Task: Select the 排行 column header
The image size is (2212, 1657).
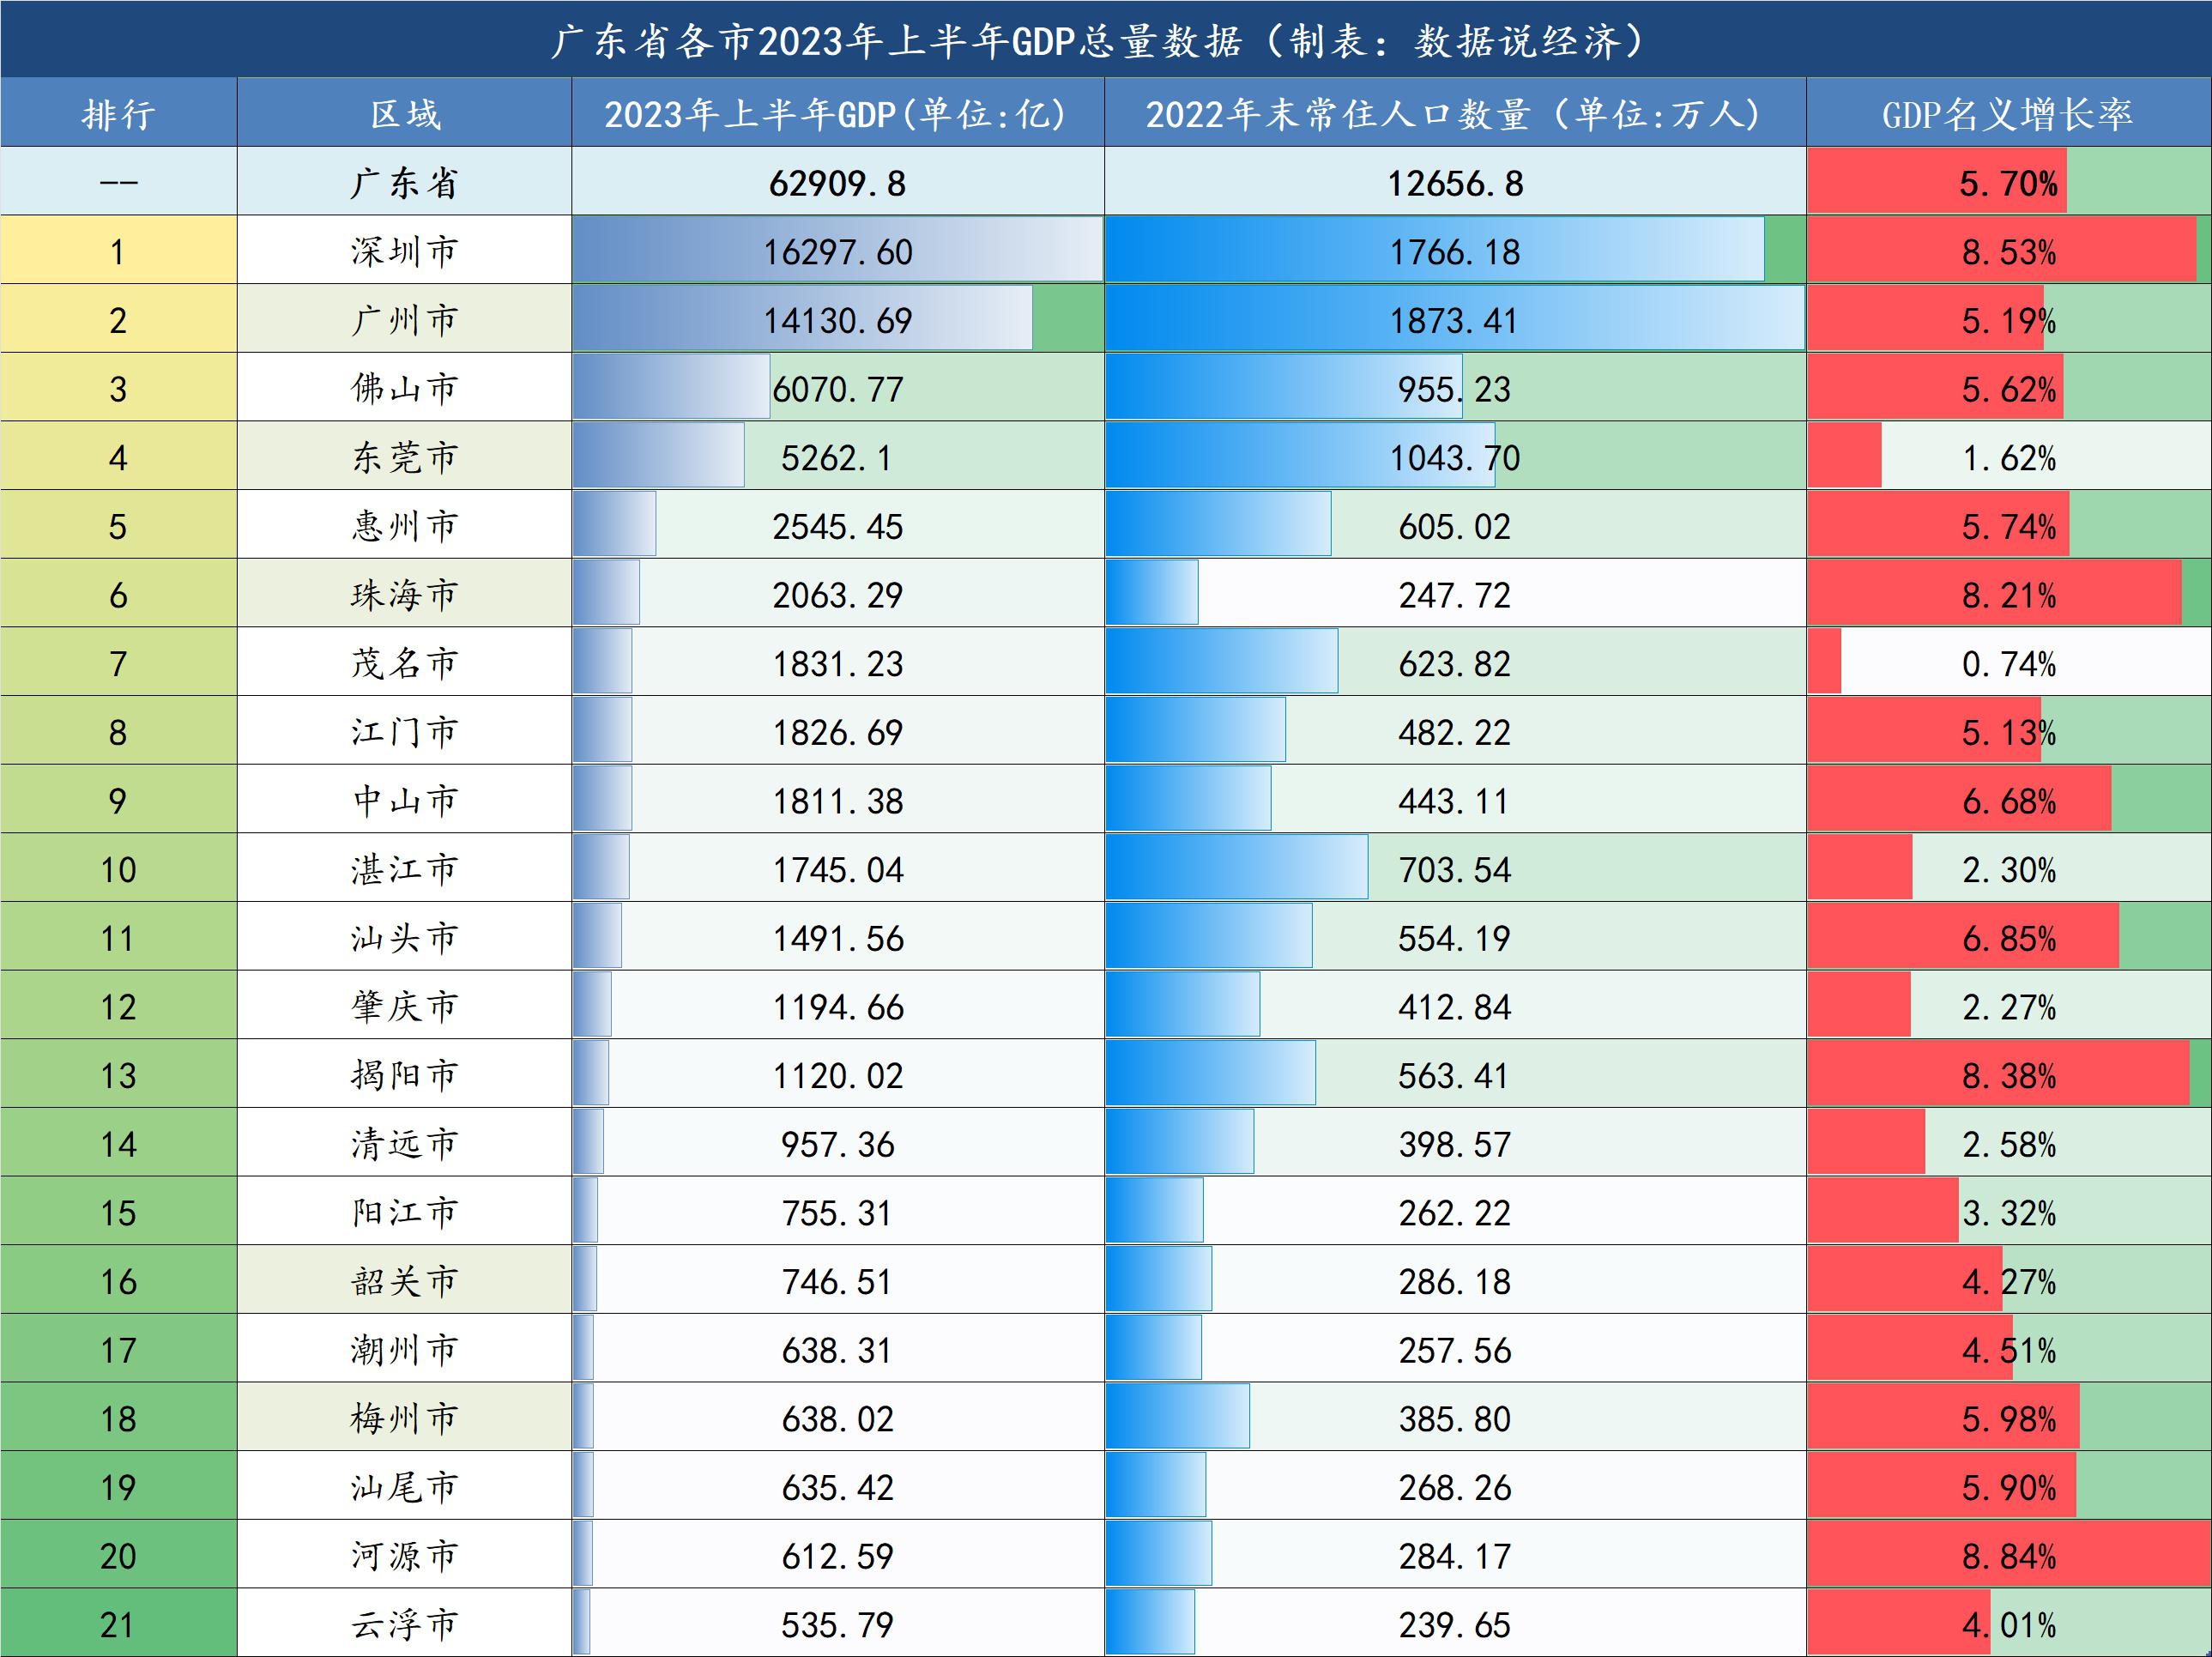Action: point(119,114)
